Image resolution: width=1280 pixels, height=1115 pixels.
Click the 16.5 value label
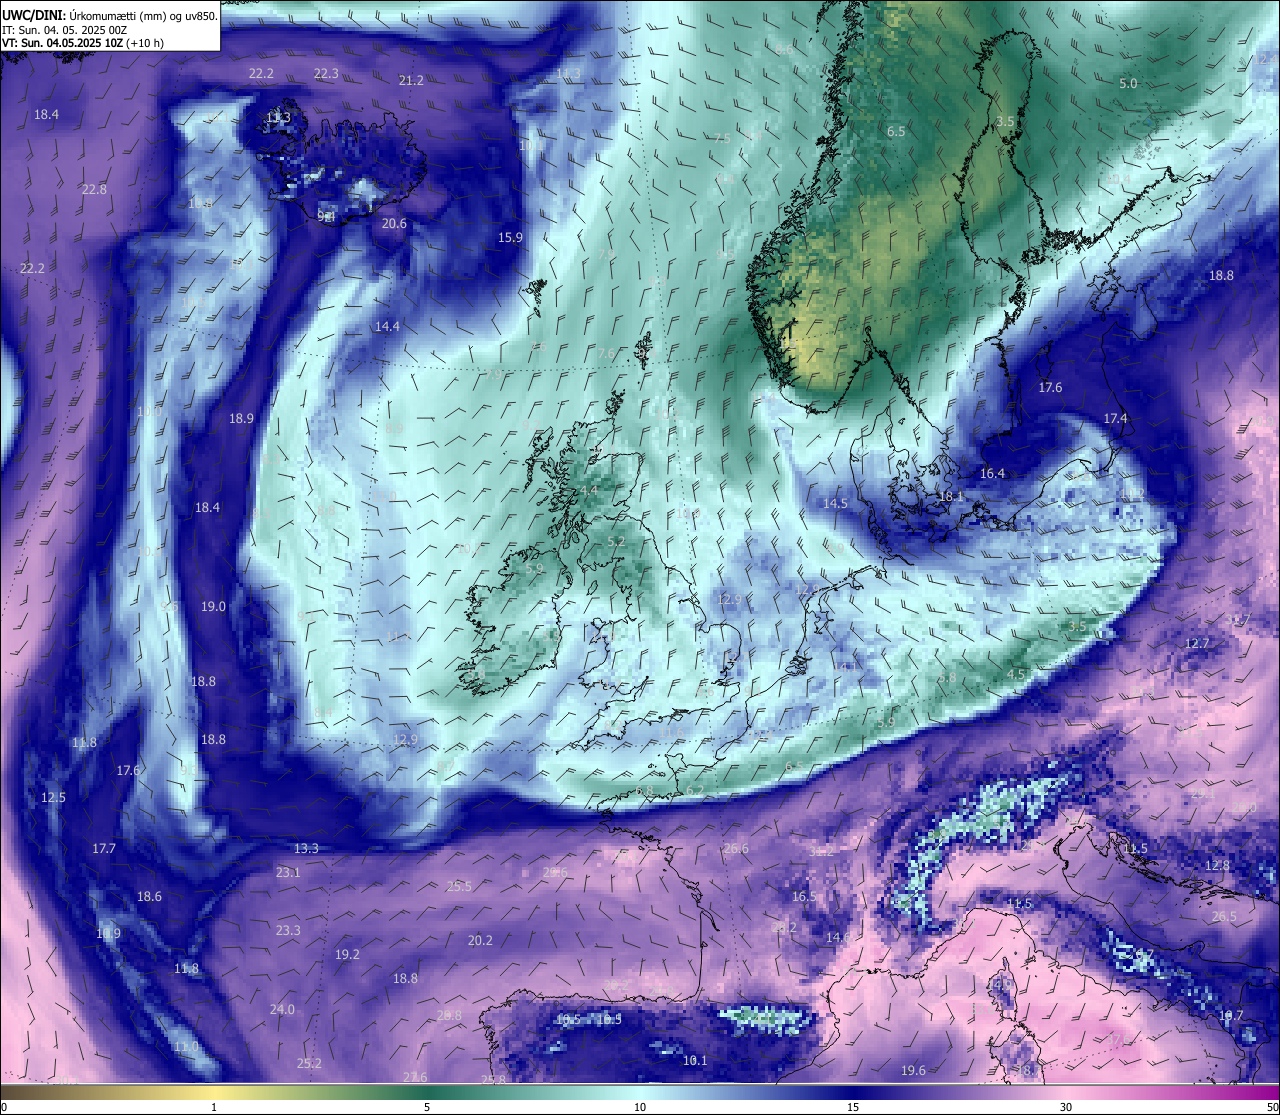[x=804, y=896]
